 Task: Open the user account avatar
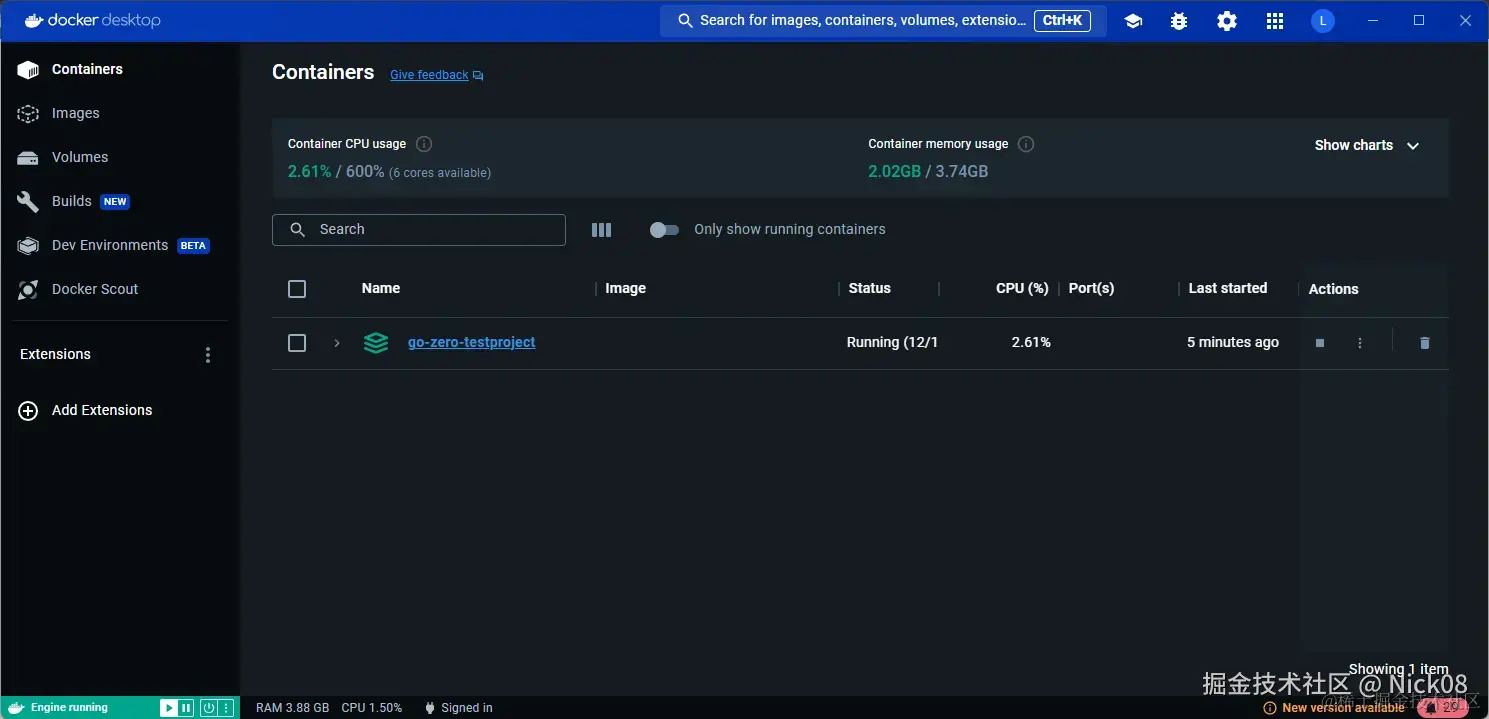click(1323, 21)
